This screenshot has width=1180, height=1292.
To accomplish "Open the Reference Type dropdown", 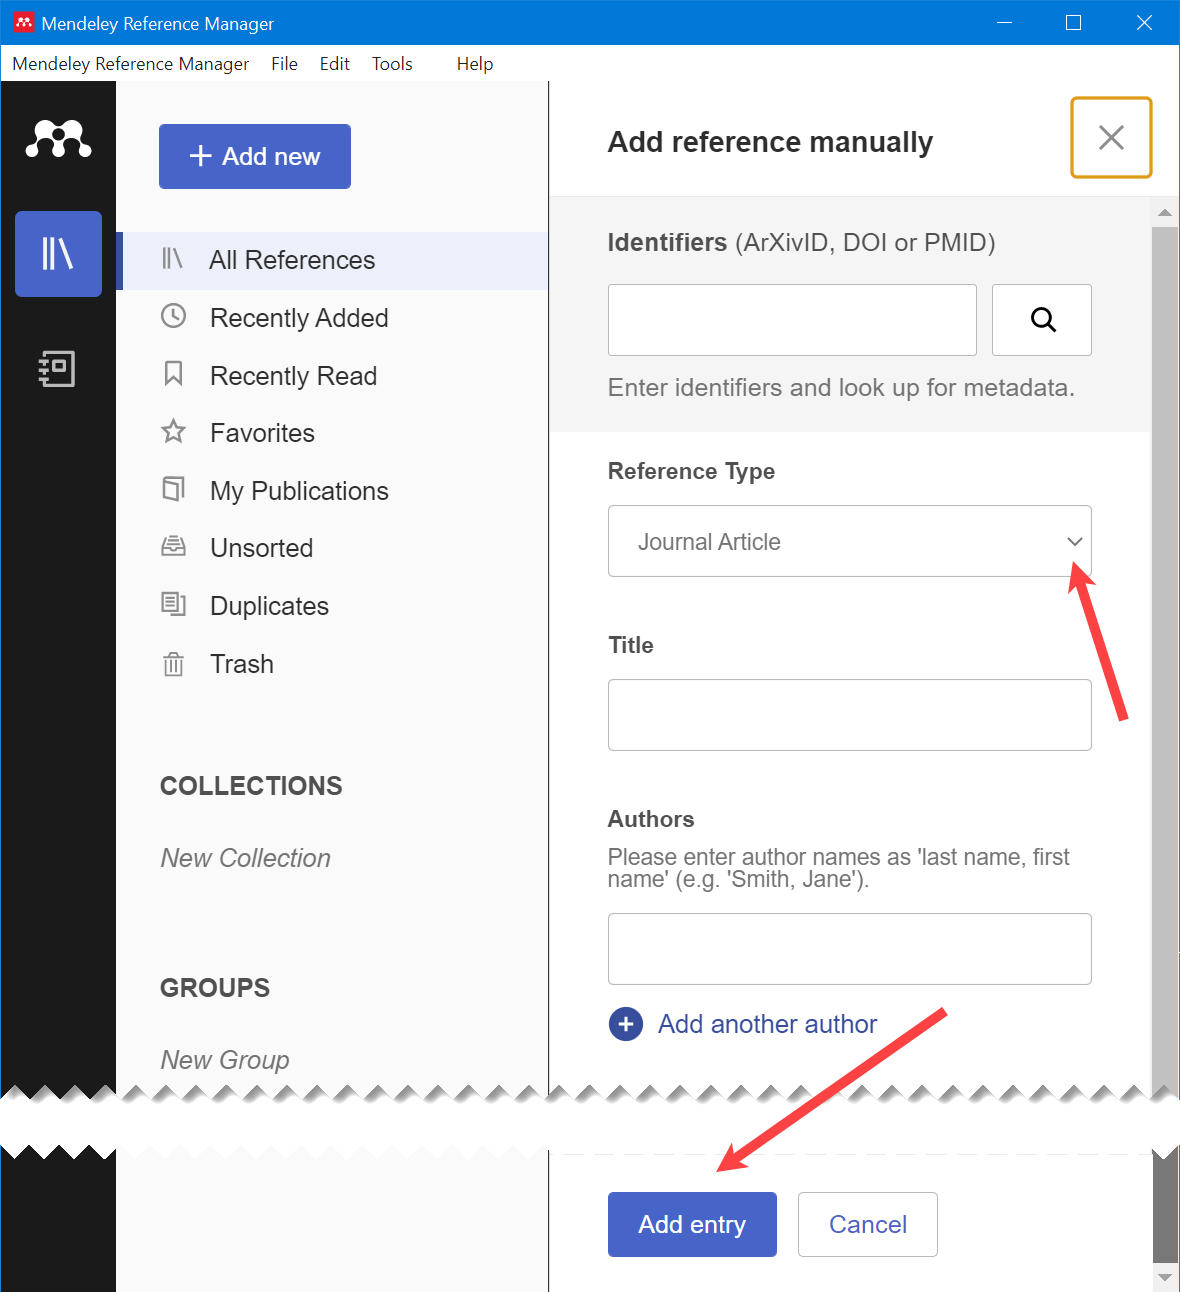I will tap(850, 541).
